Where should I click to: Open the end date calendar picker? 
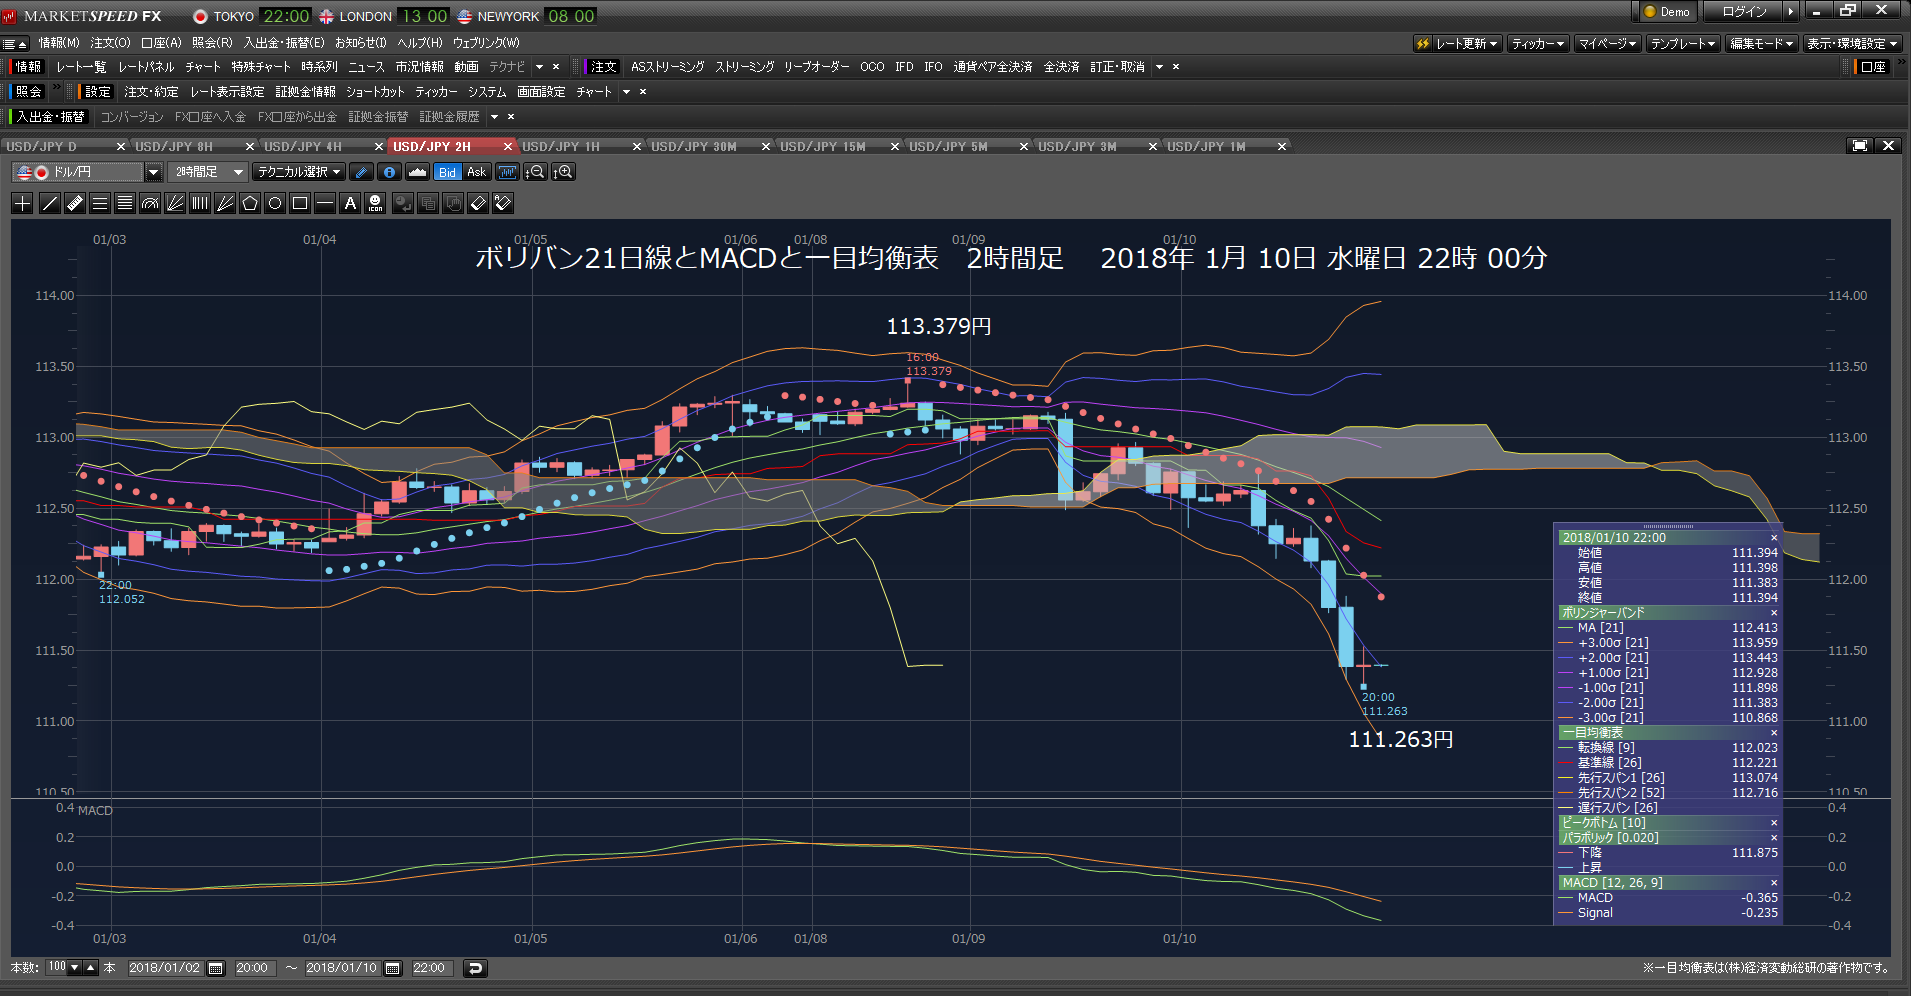click(393, 968)
